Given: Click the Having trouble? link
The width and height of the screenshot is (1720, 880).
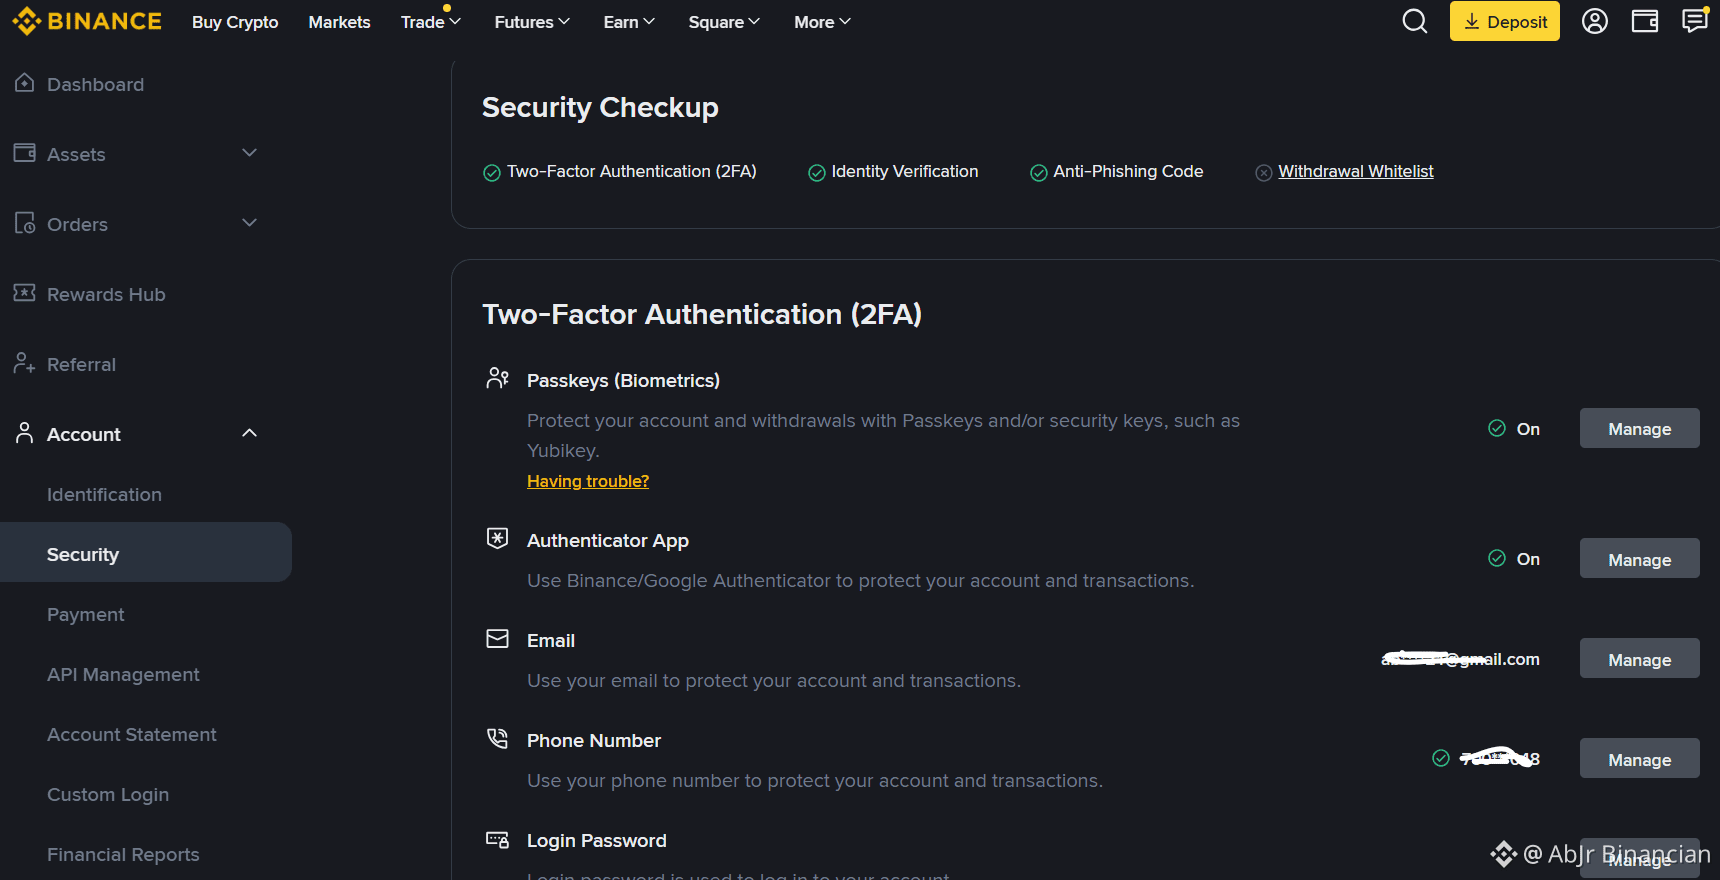Looking at the screenshot, I should click(588, 481).
